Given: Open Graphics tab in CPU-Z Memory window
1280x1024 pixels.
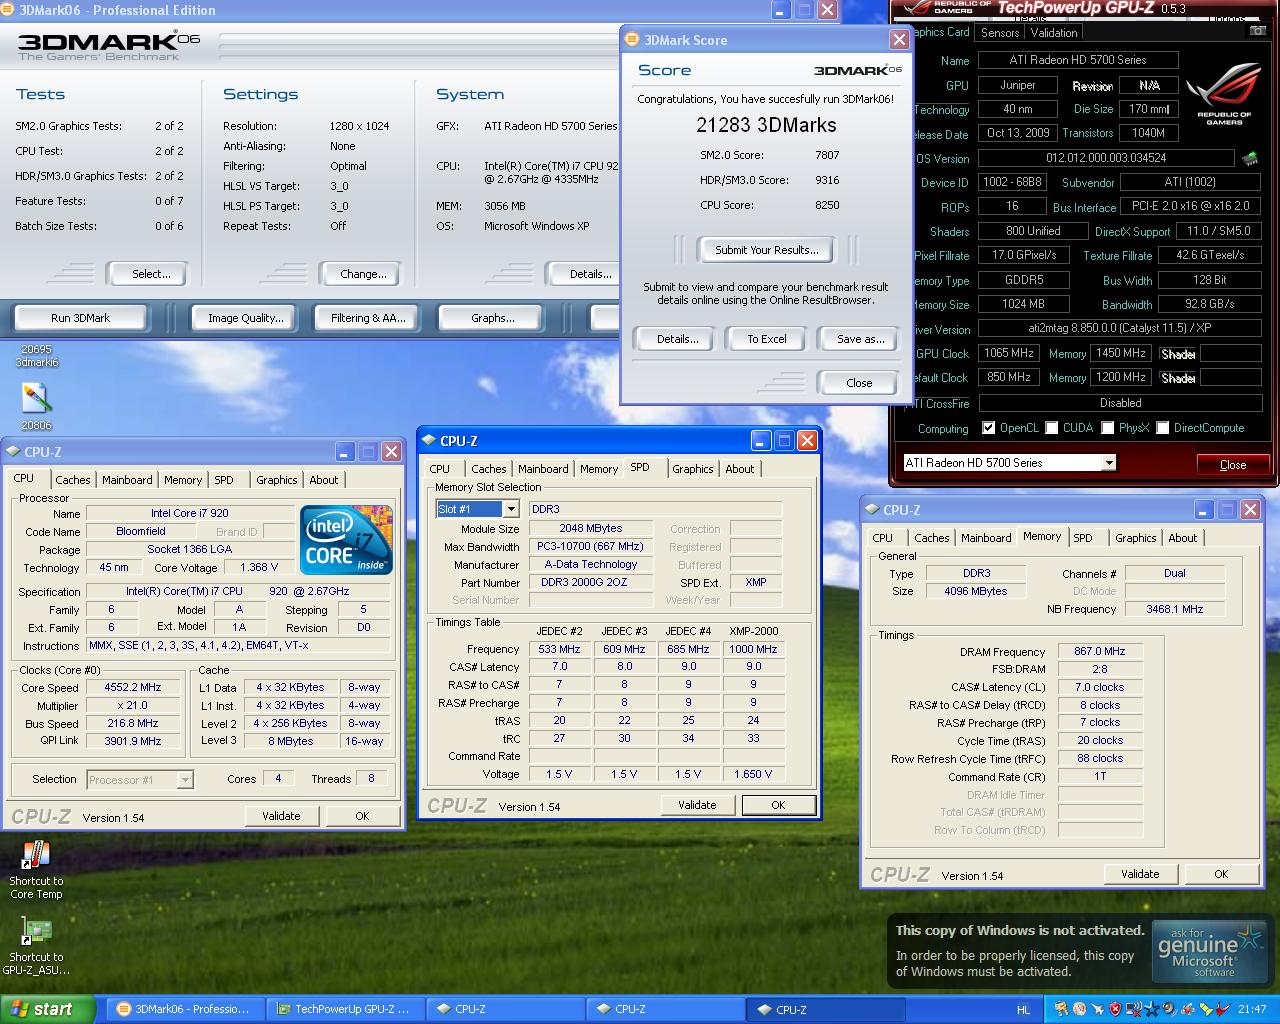Looking at the screenshot, I should click(x=1135, y=538).
